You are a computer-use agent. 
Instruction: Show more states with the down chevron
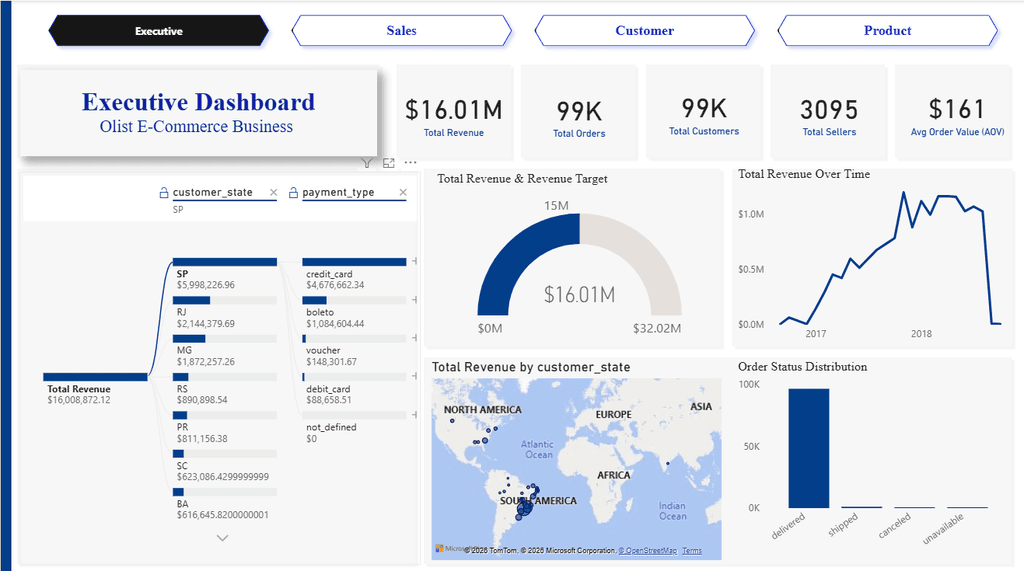click(223, 538)
